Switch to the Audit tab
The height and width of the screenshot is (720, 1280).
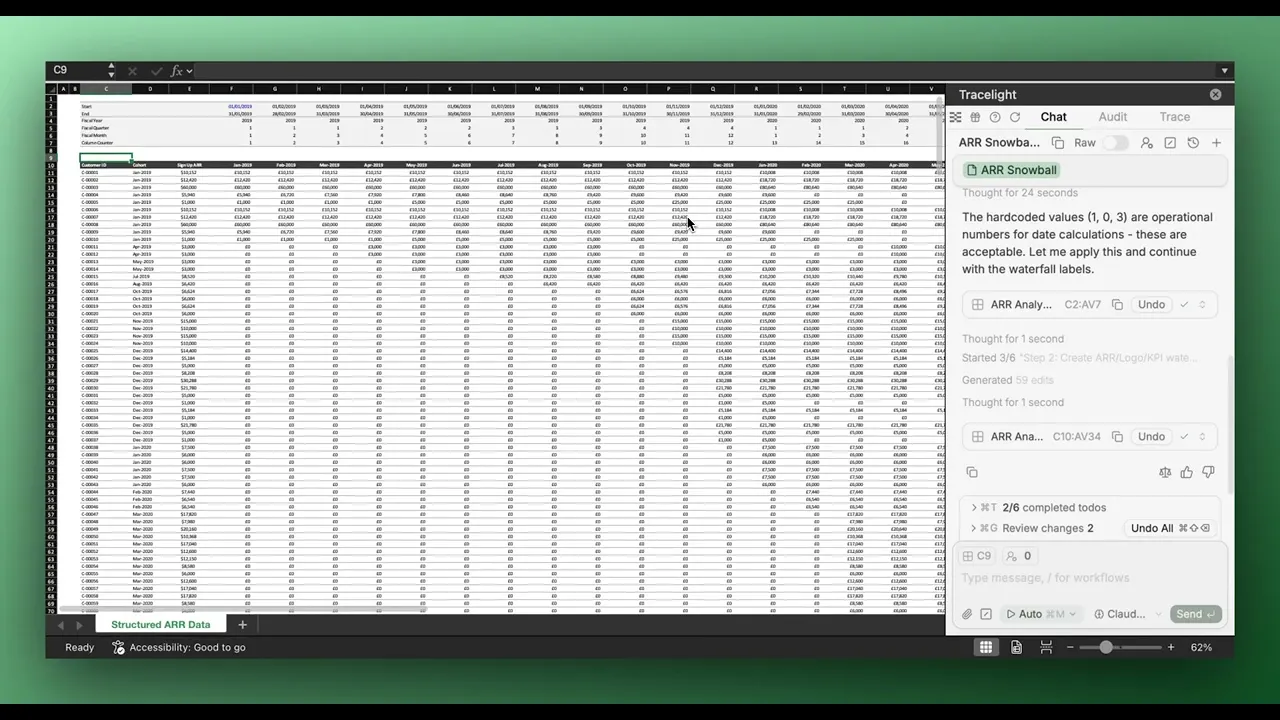click(x=1113, y=117)
